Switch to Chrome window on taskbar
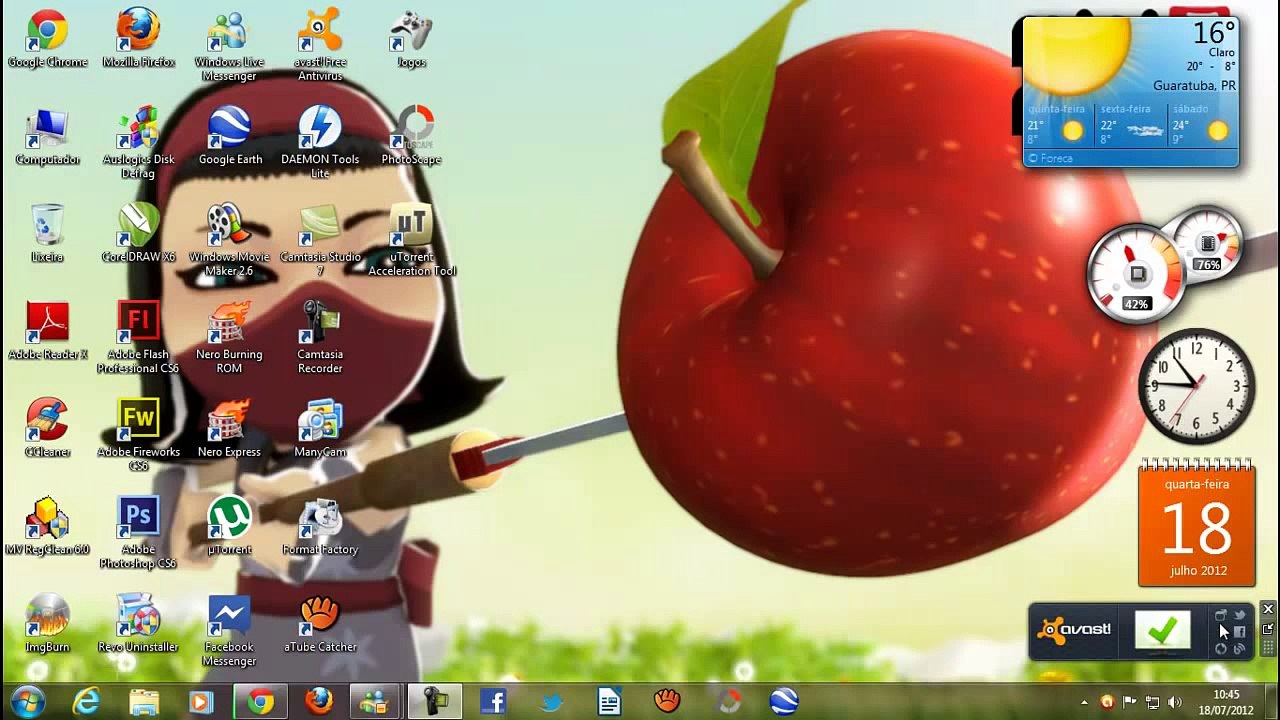This screenshot has height=720, width=1280. pos(261,702)
